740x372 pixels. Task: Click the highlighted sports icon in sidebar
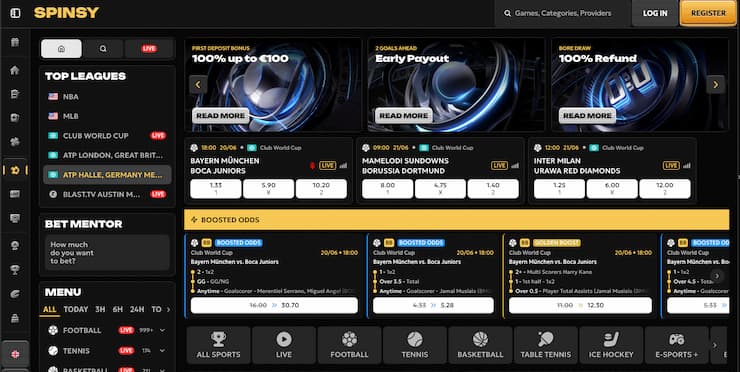click(15, 170)
